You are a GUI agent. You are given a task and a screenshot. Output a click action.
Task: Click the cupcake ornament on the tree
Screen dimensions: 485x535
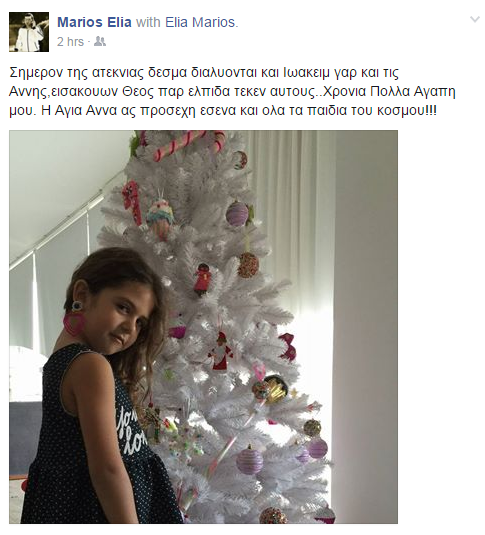pos(159,216)
